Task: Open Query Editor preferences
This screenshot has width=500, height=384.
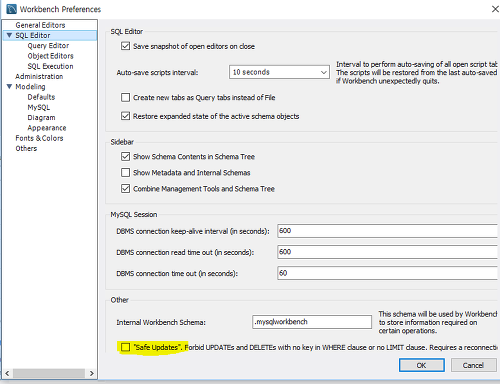Action: [x=48, y=46]
